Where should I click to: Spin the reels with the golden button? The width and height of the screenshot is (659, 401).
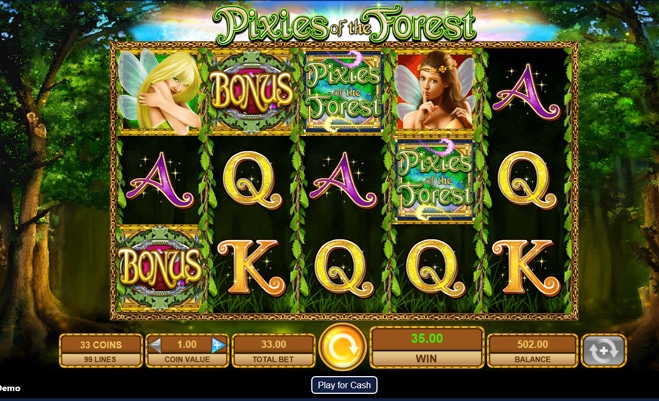click(343, 347)
